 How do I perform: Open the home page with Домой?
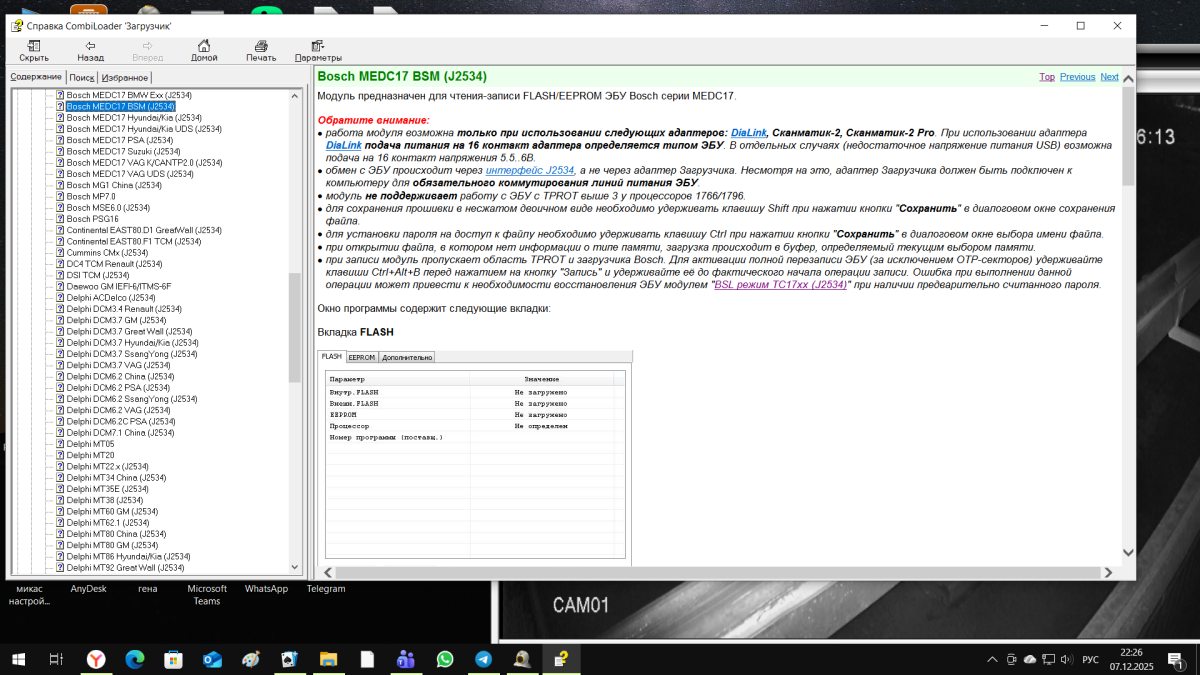coord(204,51)
